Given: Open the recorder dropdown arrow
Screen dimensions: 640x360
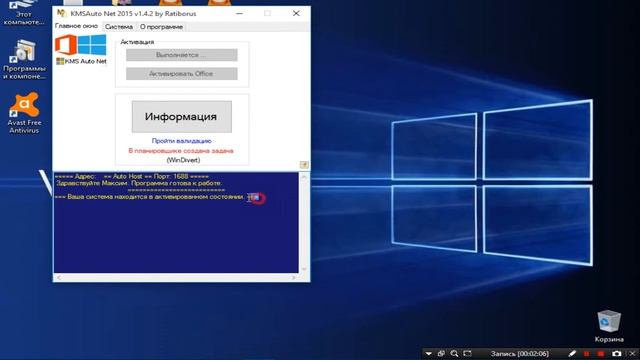Looking at the screenshot, I should tap(428, 353).
